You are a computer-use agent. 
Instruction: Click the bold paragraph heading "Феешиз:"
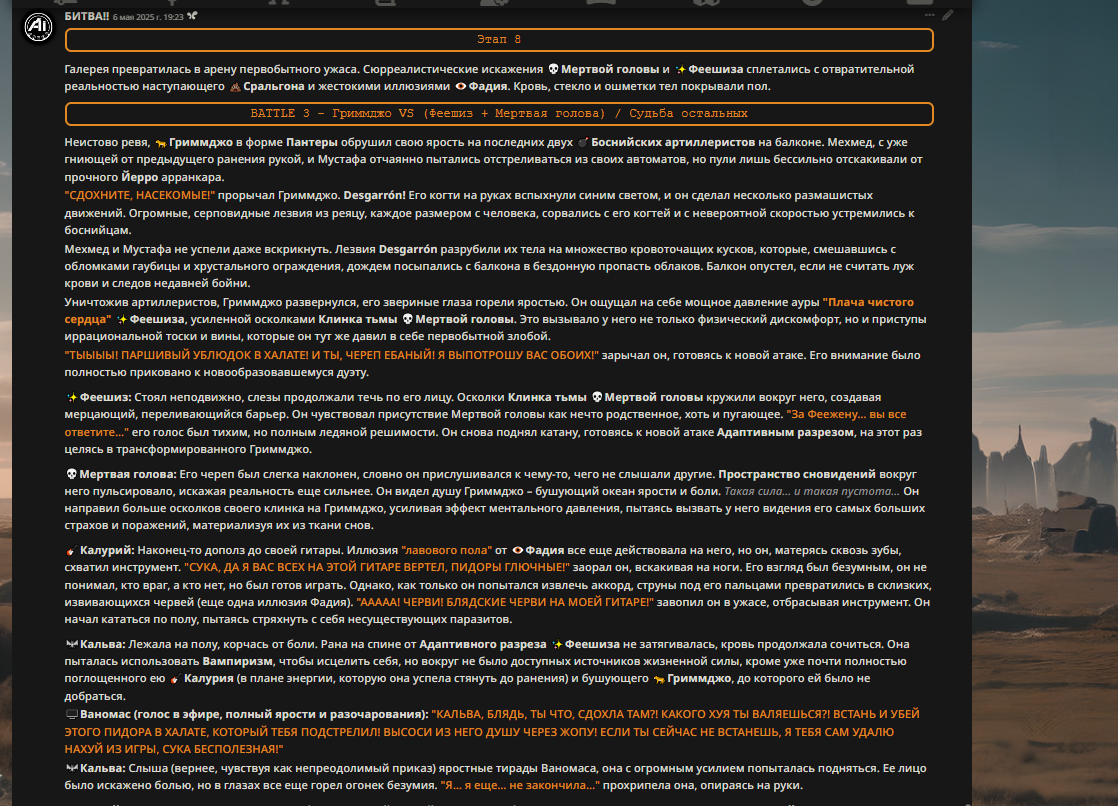[x=106, y=397]
